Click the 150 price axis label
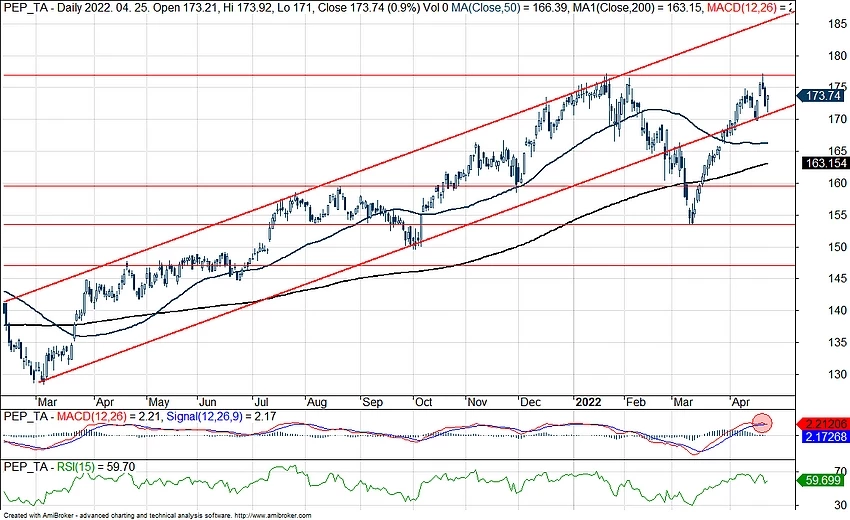Viewport: 850px width, 520px height. 837,247
